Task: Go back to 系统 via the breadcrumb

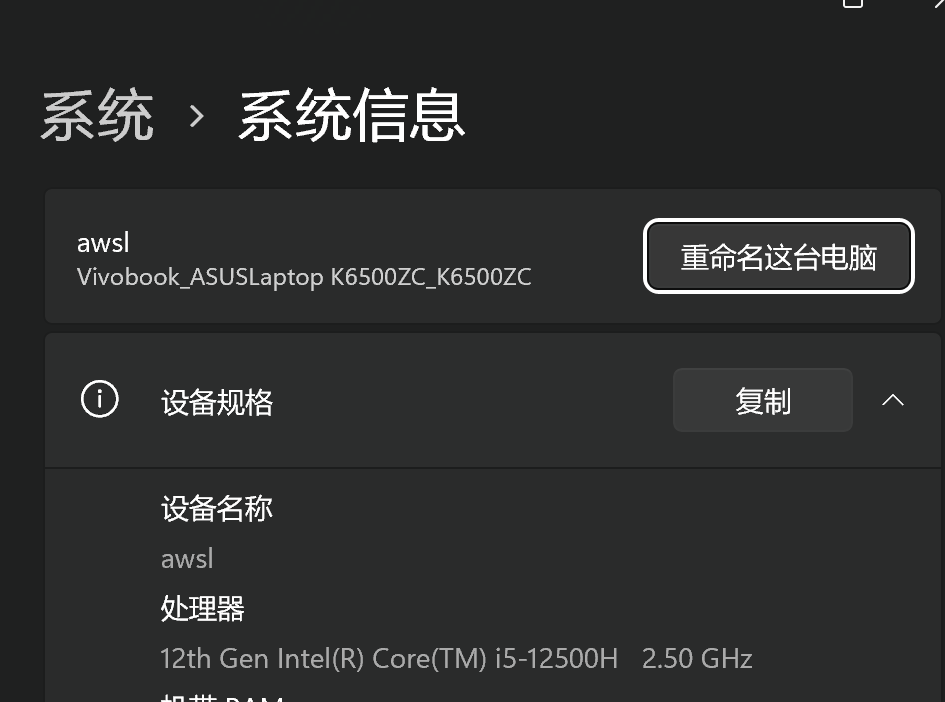Action: (98, 115)
